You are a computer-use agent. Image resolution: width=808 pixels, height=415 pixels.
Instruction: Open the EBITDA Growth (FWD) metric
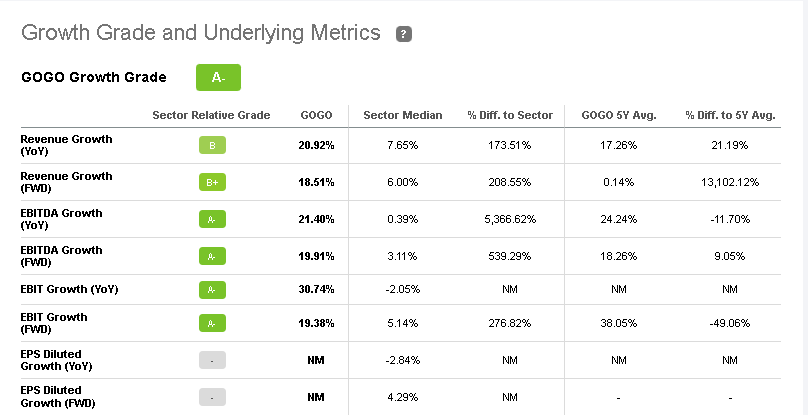pos(62,256)
